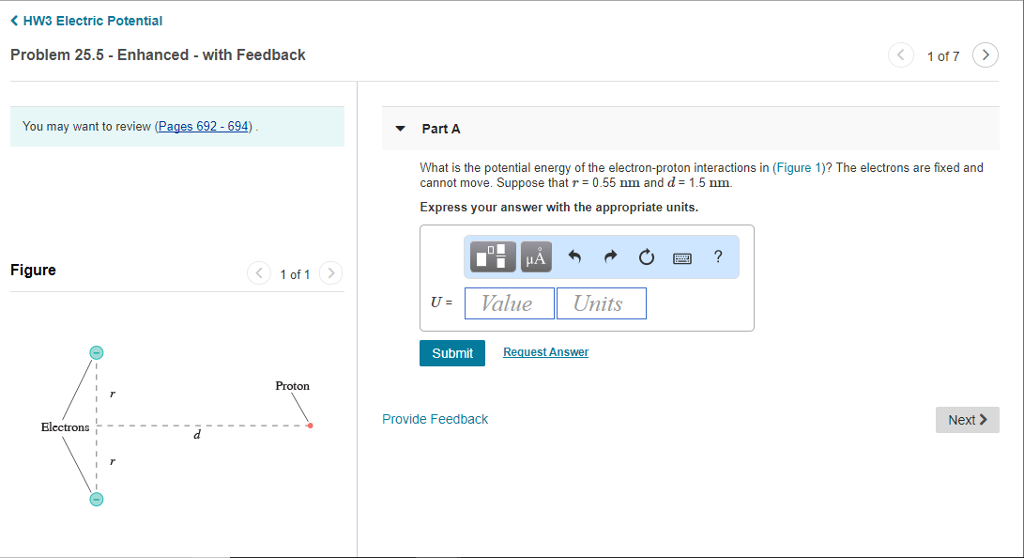Screen dimensions: 1024x558
Task: Collapse the Part A section triangle
Action: point(400,129)
